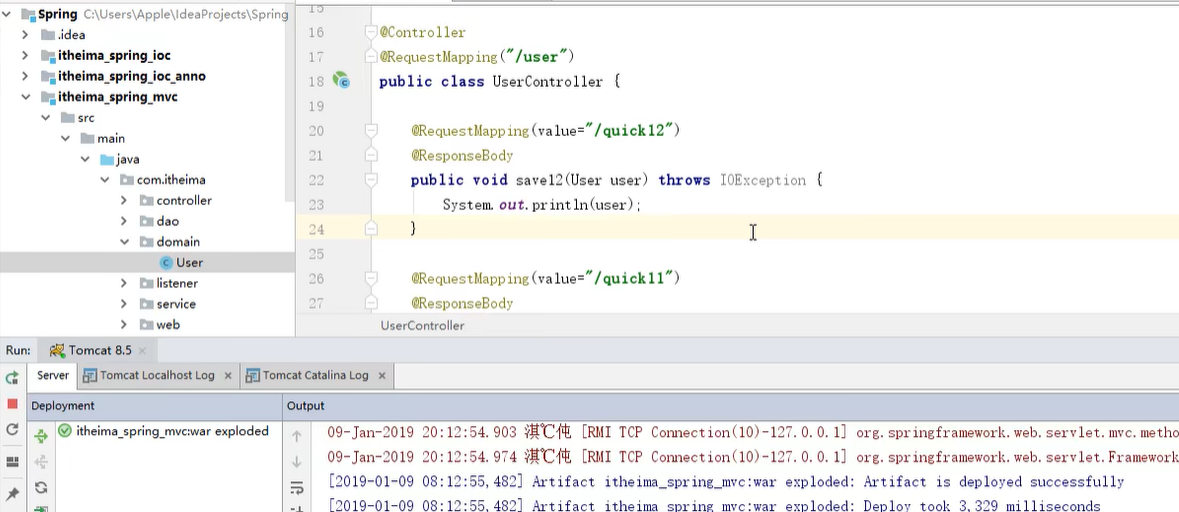Fold the save12 method body at line 22
The image size is (1179, 512).
coord(370,180)
